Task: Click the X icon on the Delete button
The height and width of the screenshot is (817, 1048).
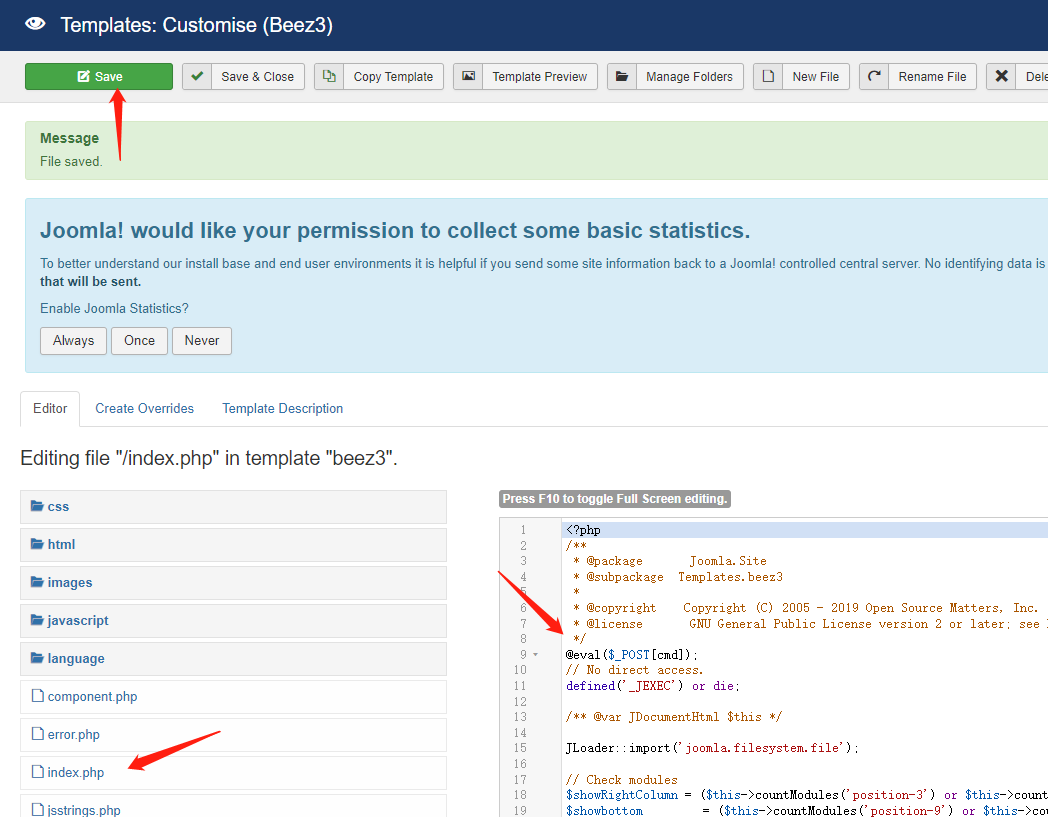Action: [1001, 76]
